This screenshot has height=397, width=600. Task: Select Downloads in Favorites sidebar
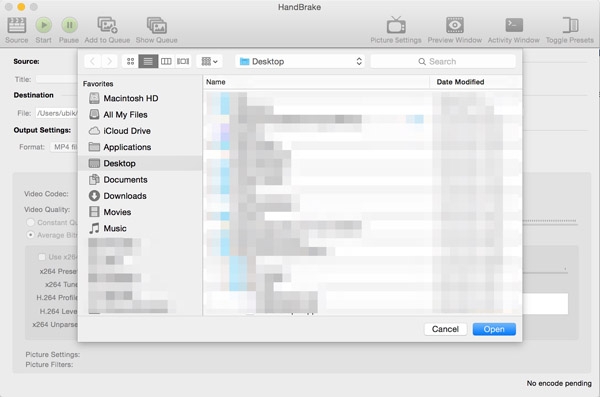click(x=140, y=196)
